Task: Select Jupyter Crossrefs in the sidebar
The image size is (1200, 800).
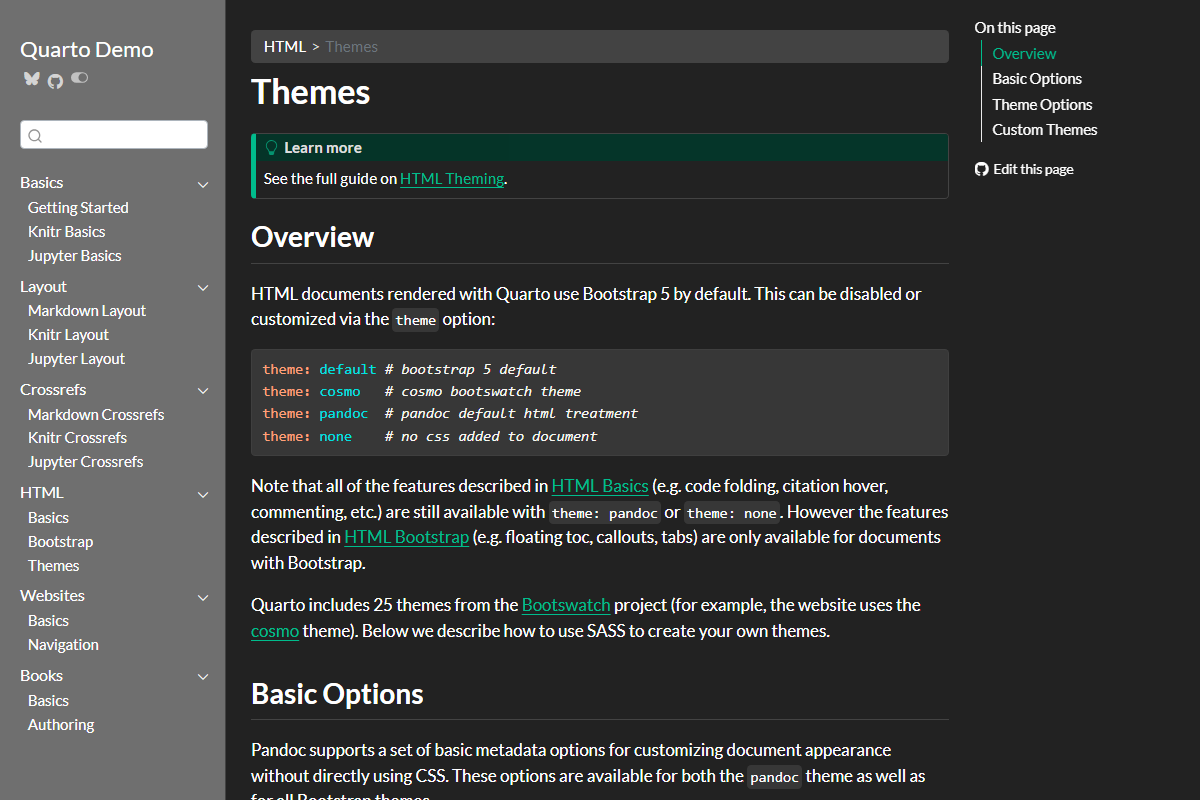Action: pyautogui.click(x=85, y=461)
